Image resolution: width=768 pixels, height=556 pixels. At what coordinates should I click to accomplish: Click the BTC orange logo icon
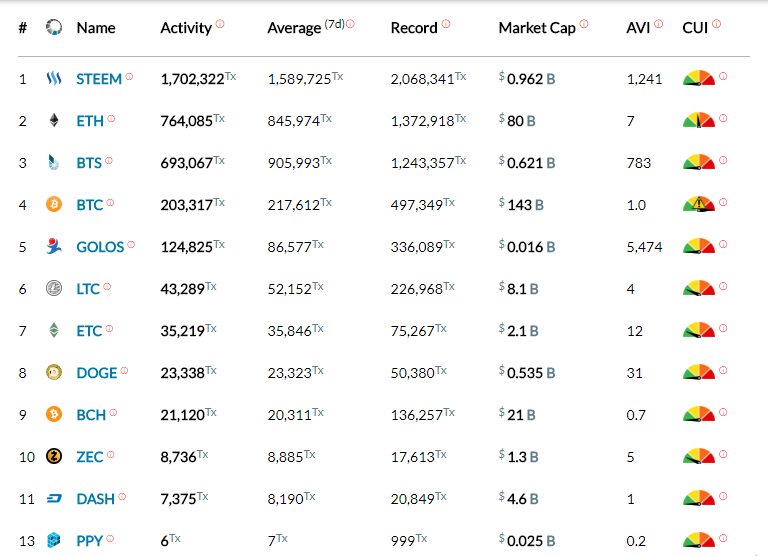[x=54, y=204]
